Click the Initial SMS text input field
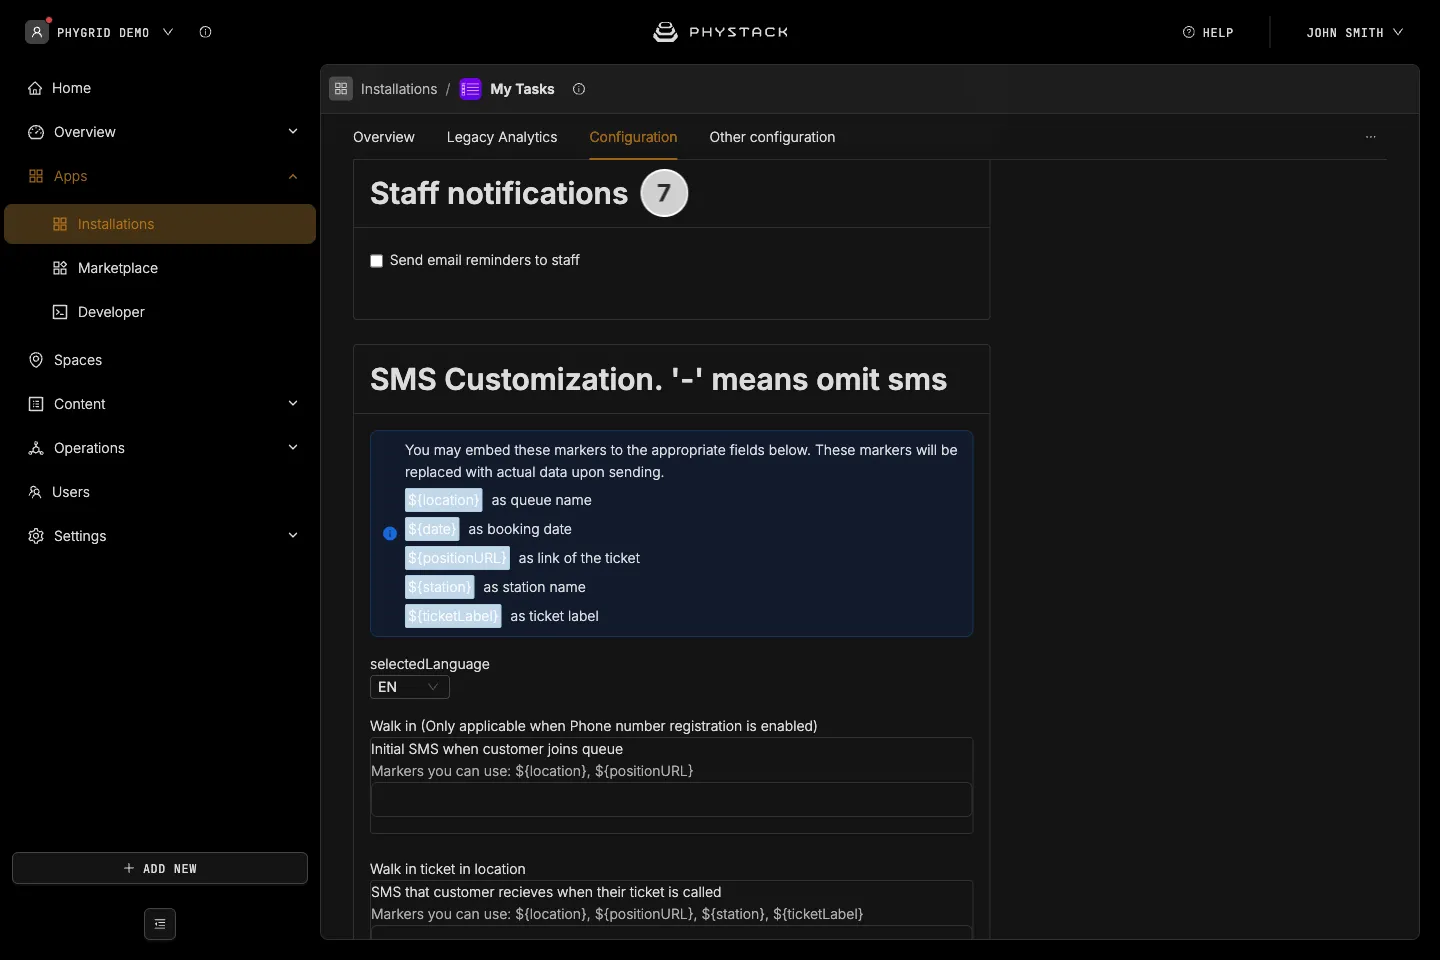Viewport: 1440px width, 960px height. (671, 800)
